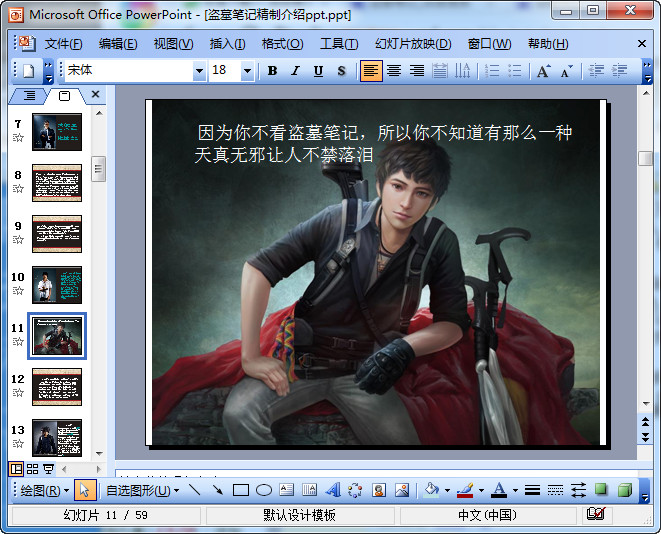Image resolution: width=661 pixels, height=534 pixels.
Task: Open 编辑(E) menu
Action: tap(118, 43)
